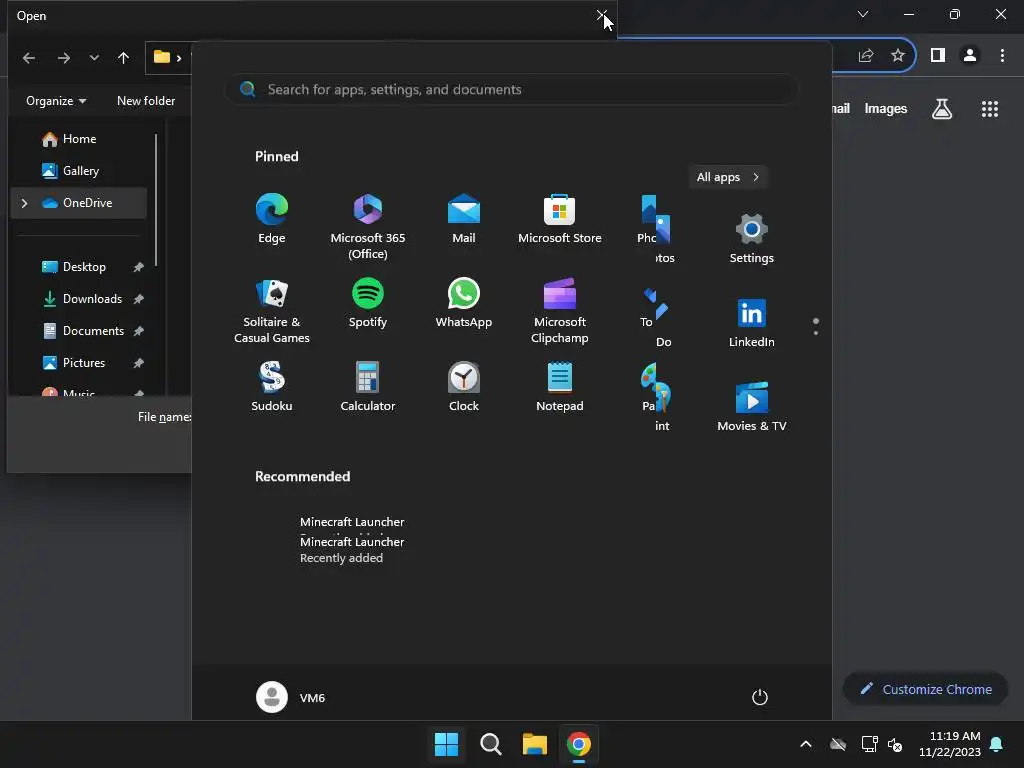1024x768 pixels.
Task: Open Documents quick access folder
Action: pos(93,330)
